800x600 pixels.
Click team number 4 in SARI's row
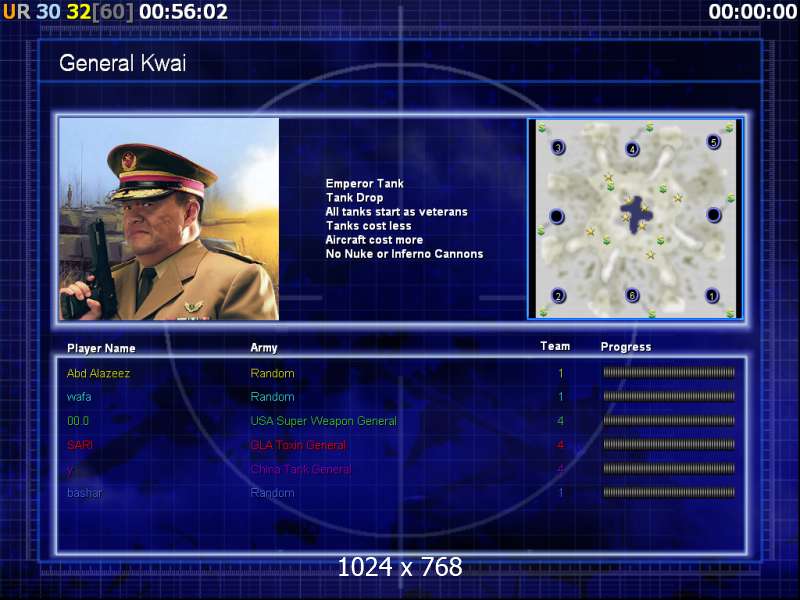tap(561, 445)
